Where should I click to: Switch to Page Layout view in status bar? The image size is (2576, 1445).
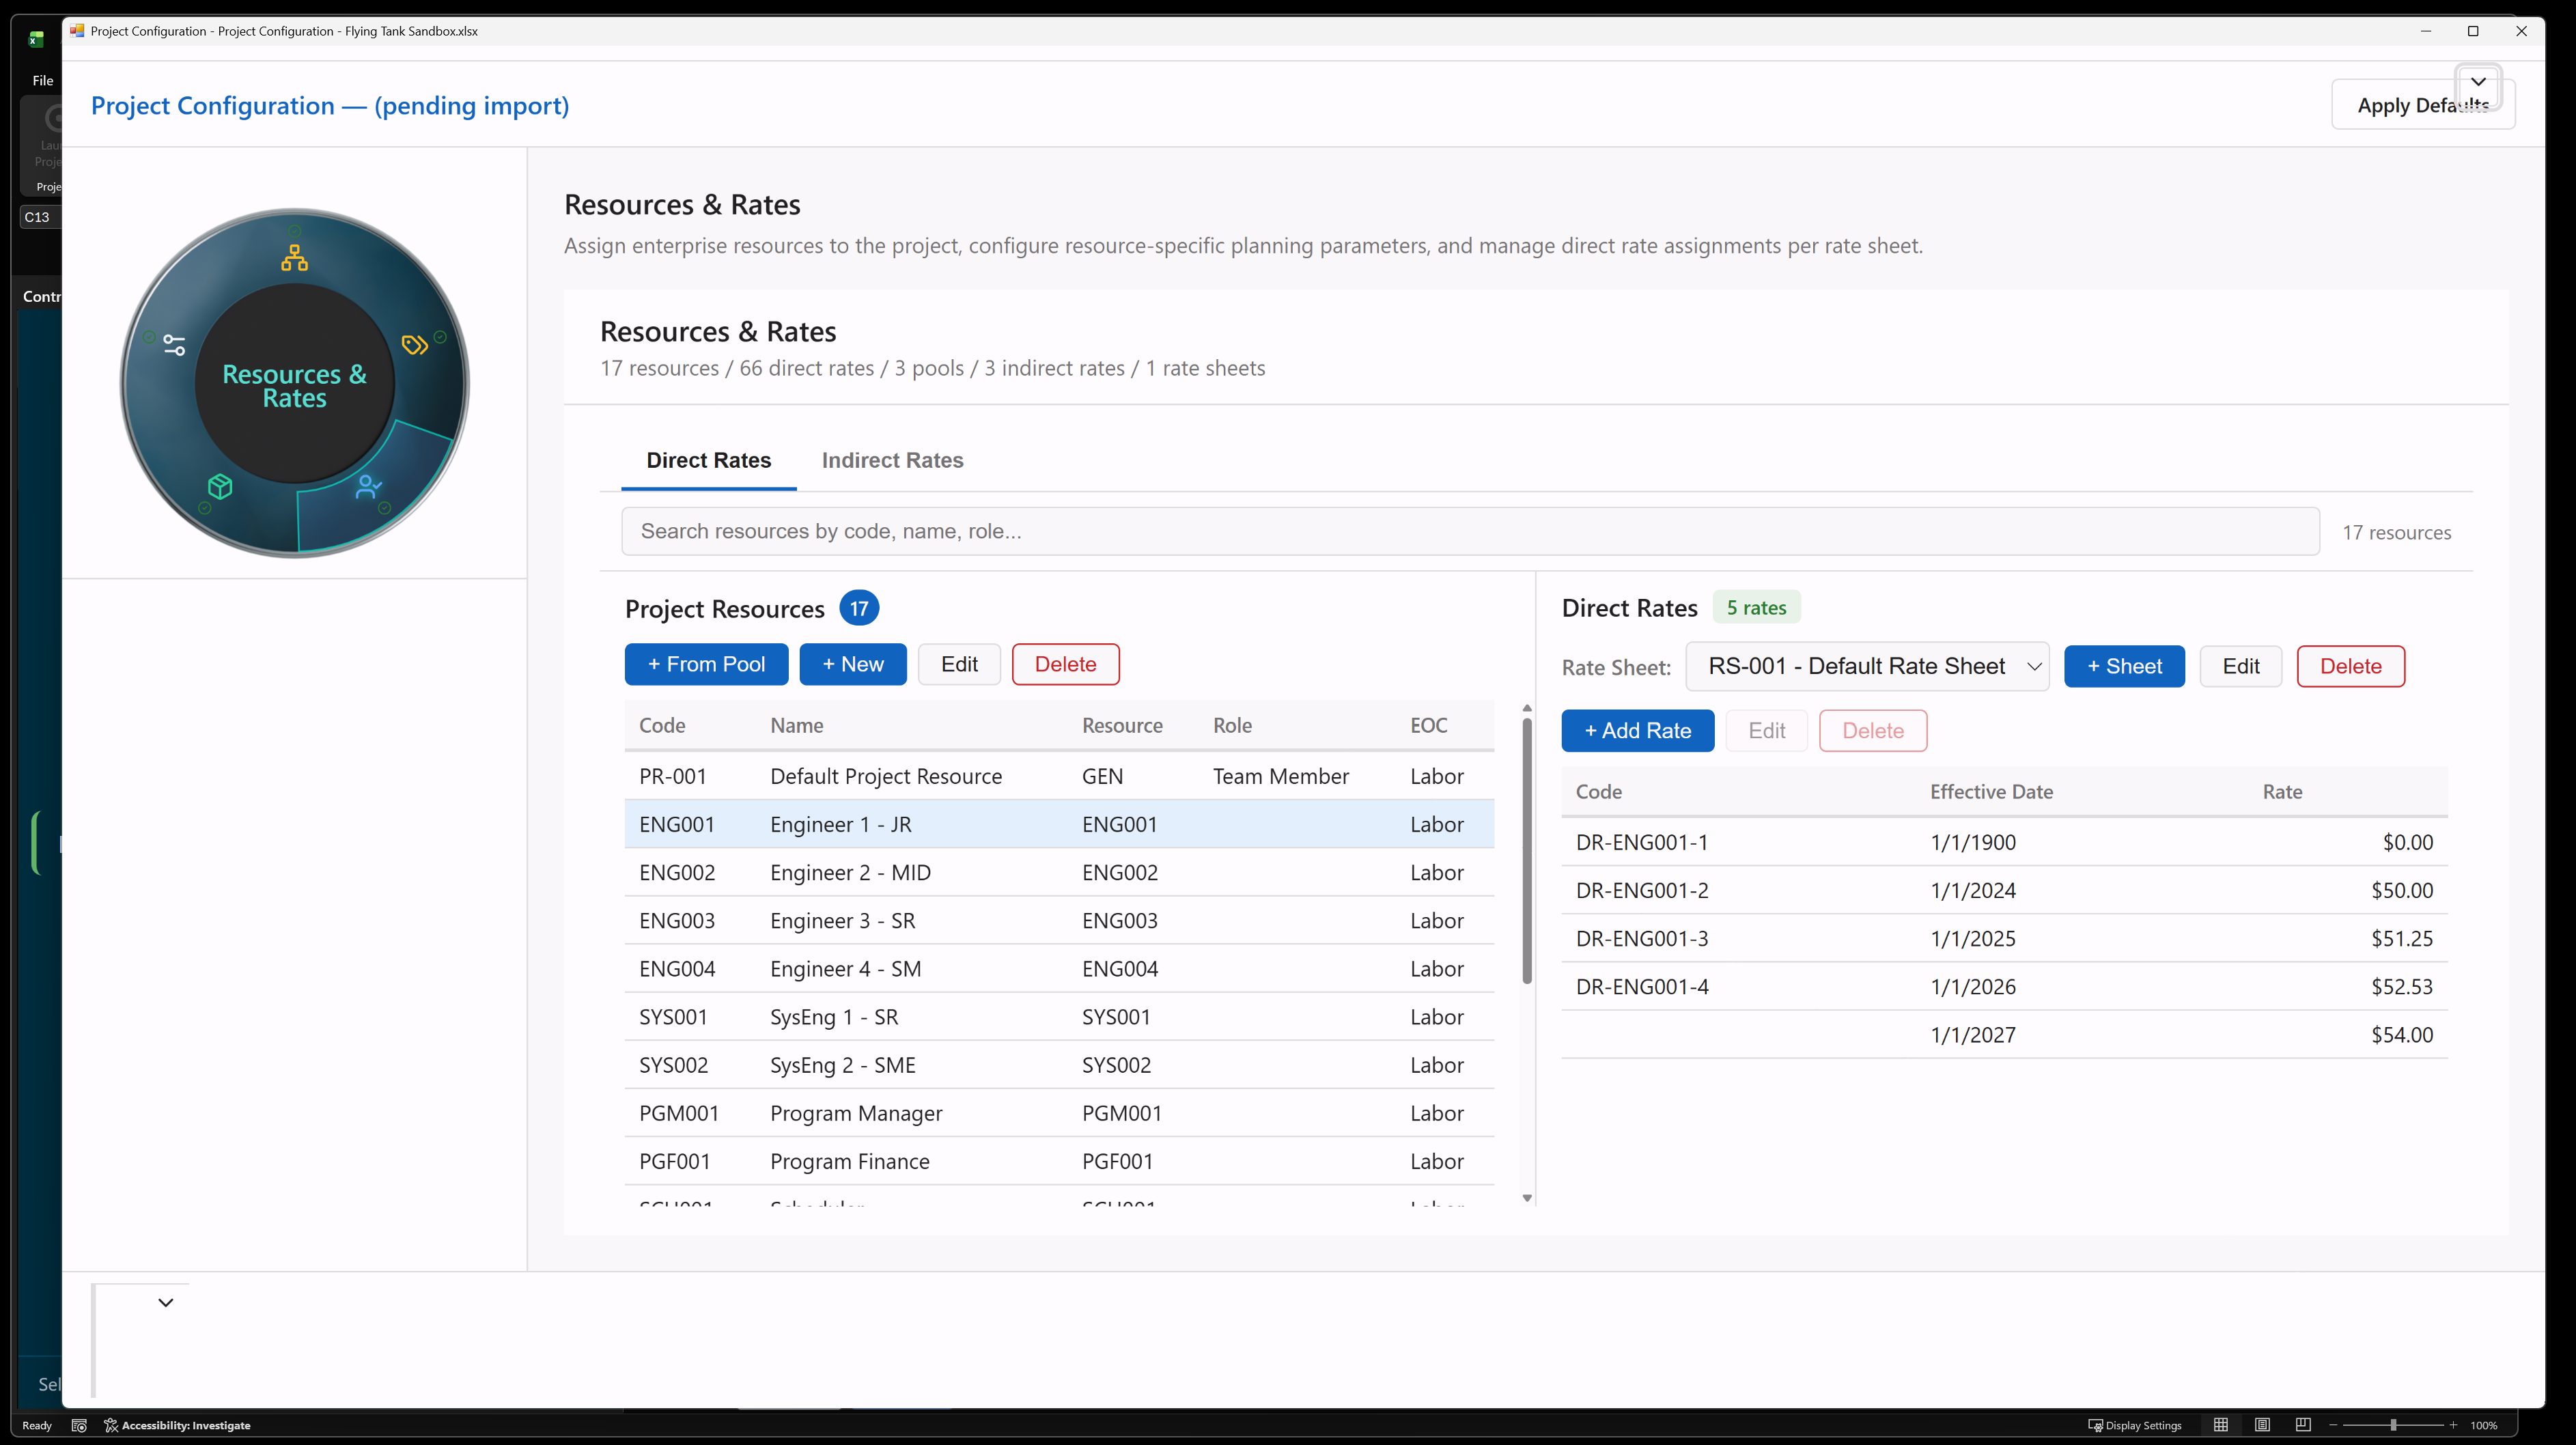[x=2262, y=1425]
